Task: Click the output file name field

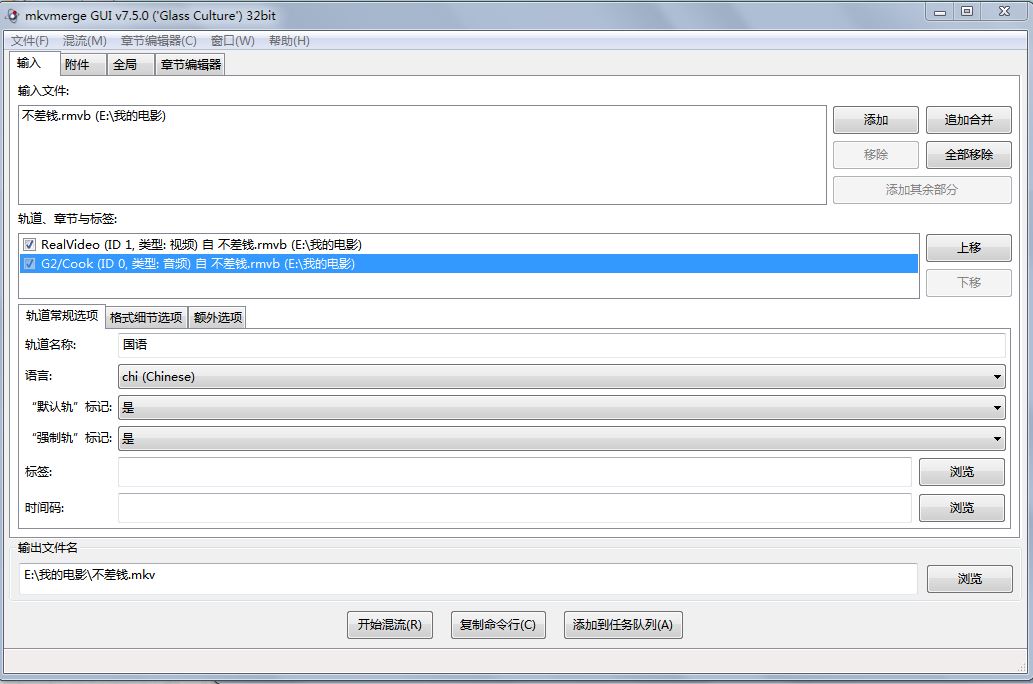Action: [468, 579]
